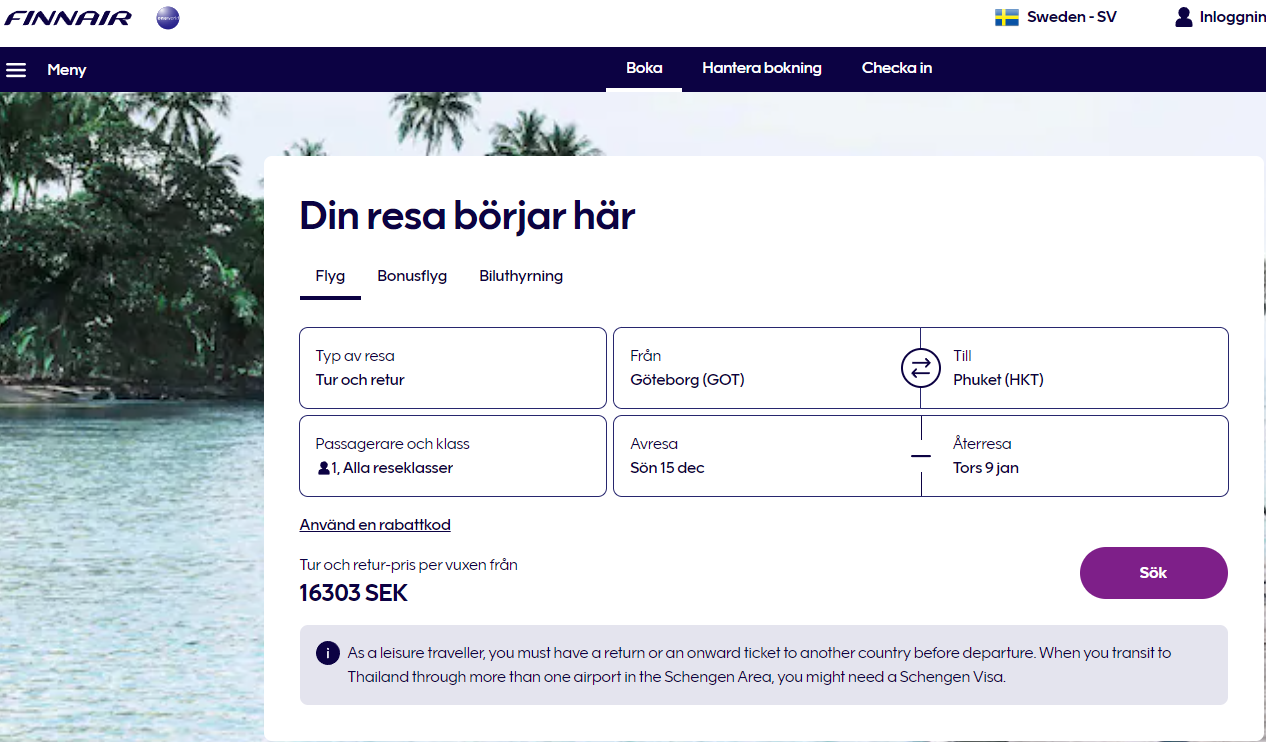Screen dimensions: 1266x742
Task: Select the Flyg tab
Action: (x=330, y=276)
